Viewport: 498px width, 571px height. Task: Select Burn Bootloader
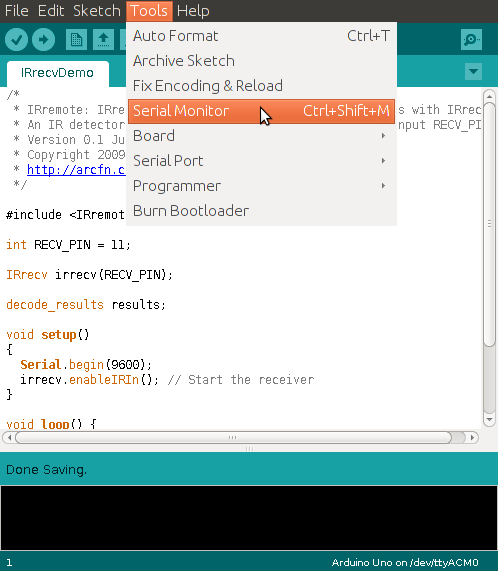261,211
